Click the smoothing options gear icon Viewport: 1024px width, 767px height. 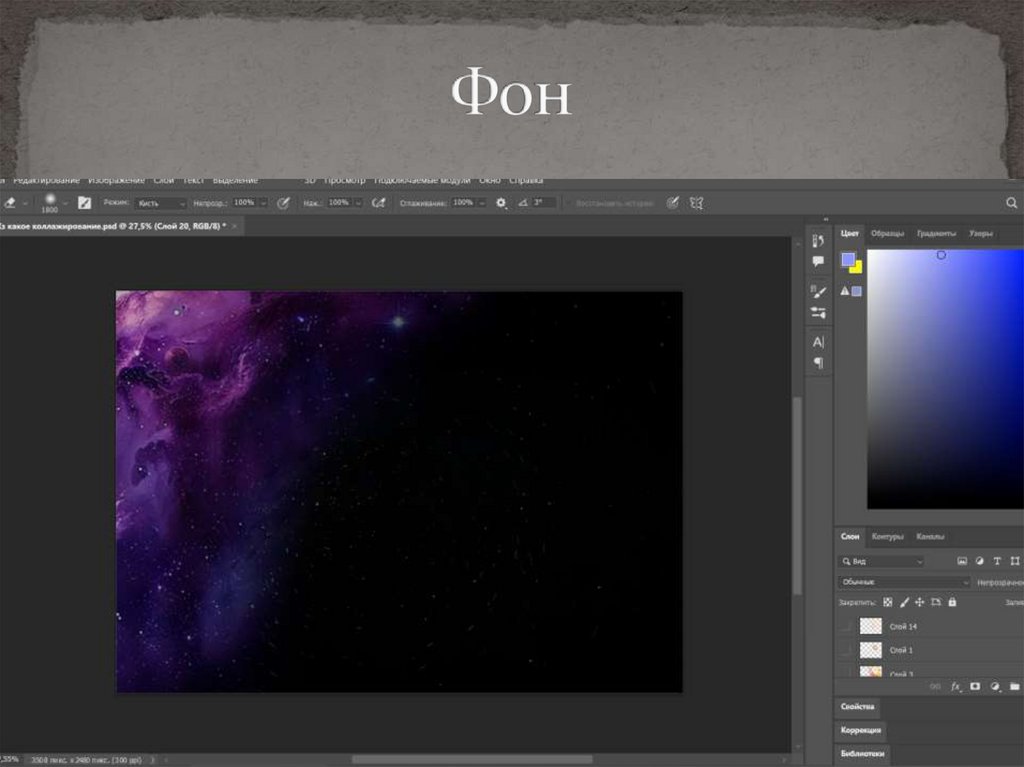(501, 202)
